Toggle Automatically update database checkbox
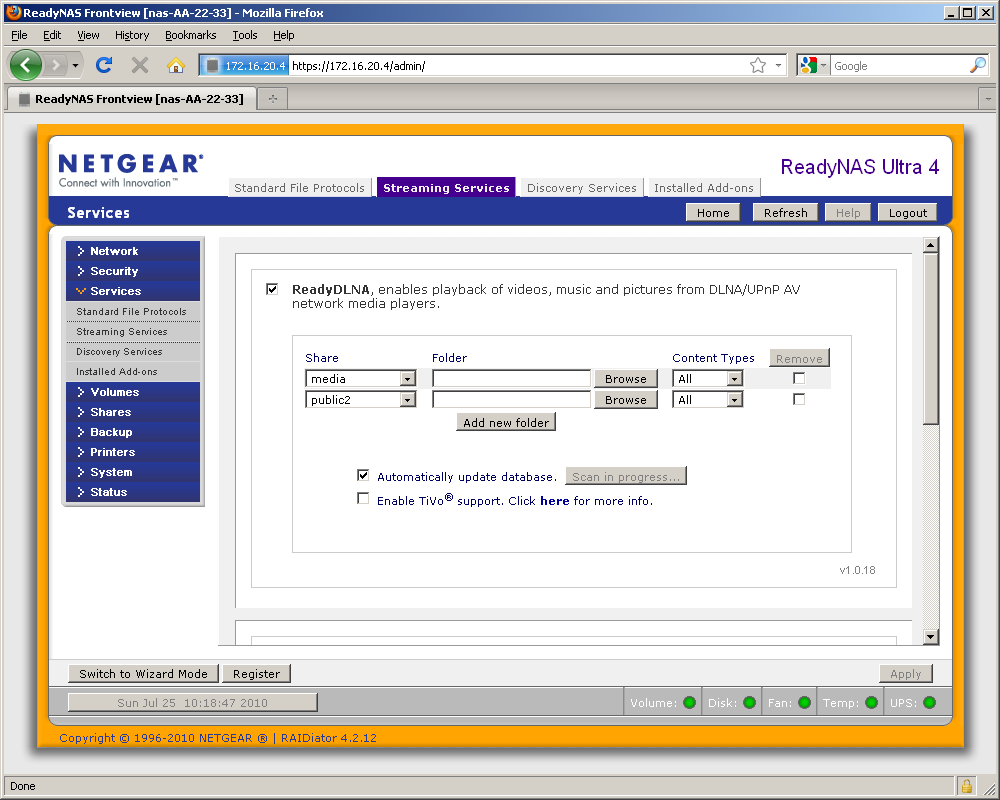This screenshot has width=1000, height=800. tap(363, 475)
